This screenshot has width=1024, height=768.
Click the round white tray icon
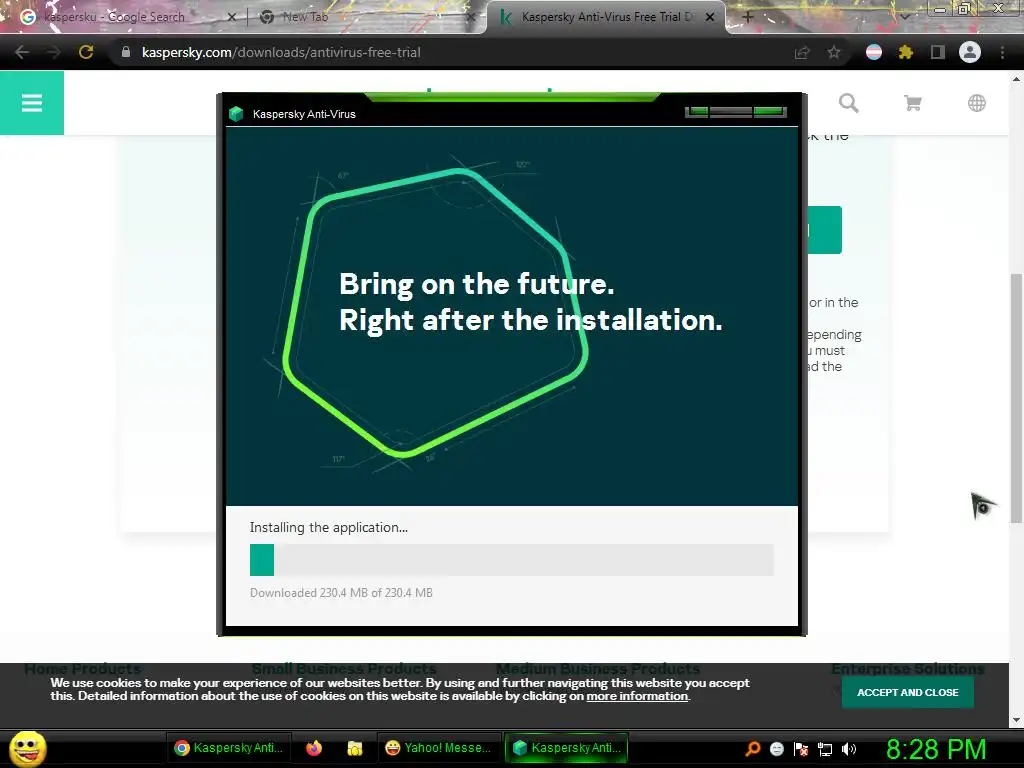coord(776,748)
